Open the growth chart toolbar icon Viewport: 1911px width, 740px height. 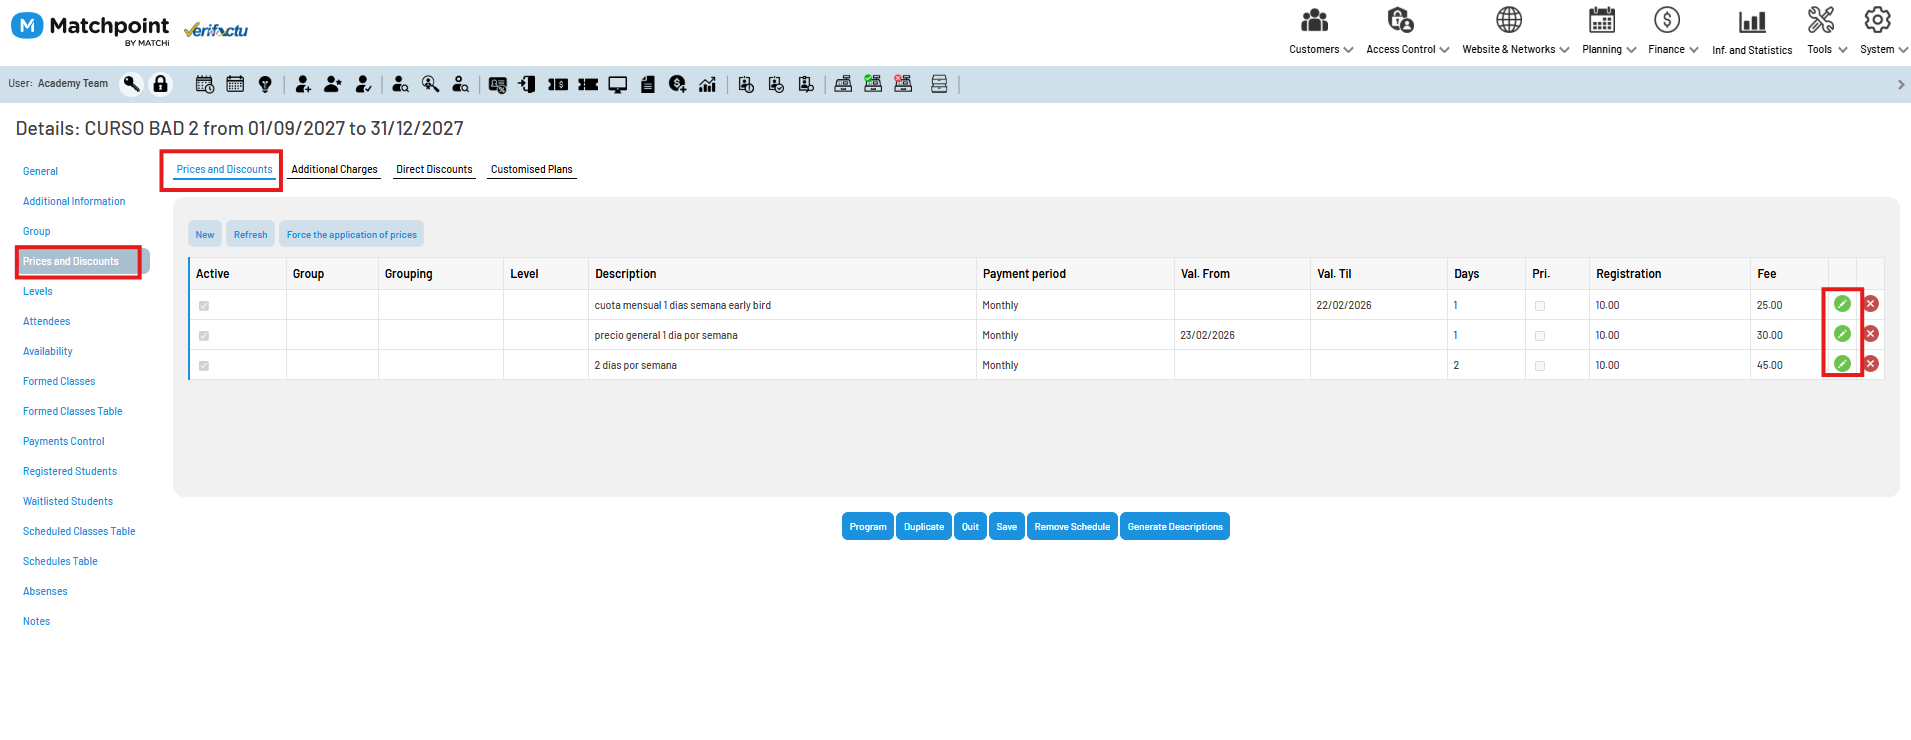[x=707, y=84]
